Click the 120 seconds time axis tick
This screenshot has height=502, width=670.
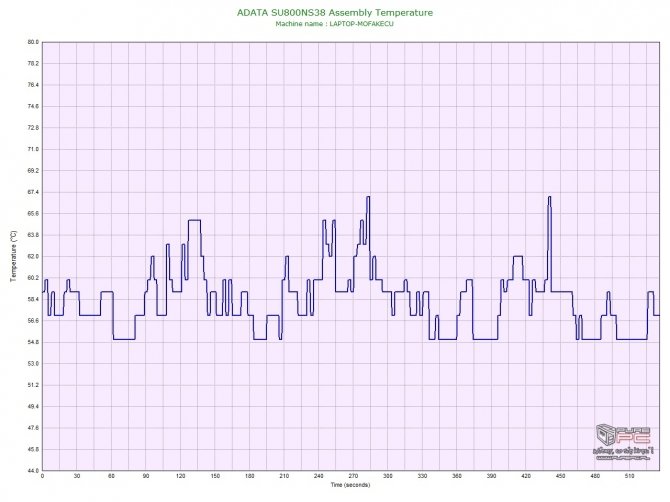pos(181,476)
